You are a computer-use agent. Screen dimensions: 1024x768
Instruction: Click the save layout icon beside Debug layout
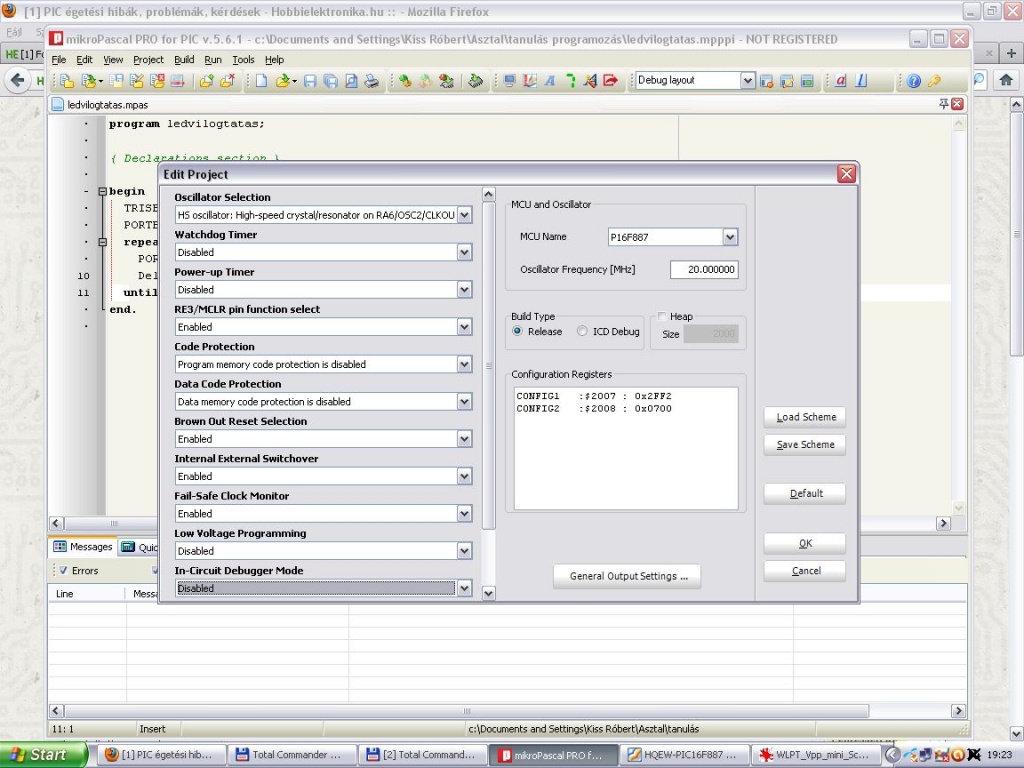[767, 81]
